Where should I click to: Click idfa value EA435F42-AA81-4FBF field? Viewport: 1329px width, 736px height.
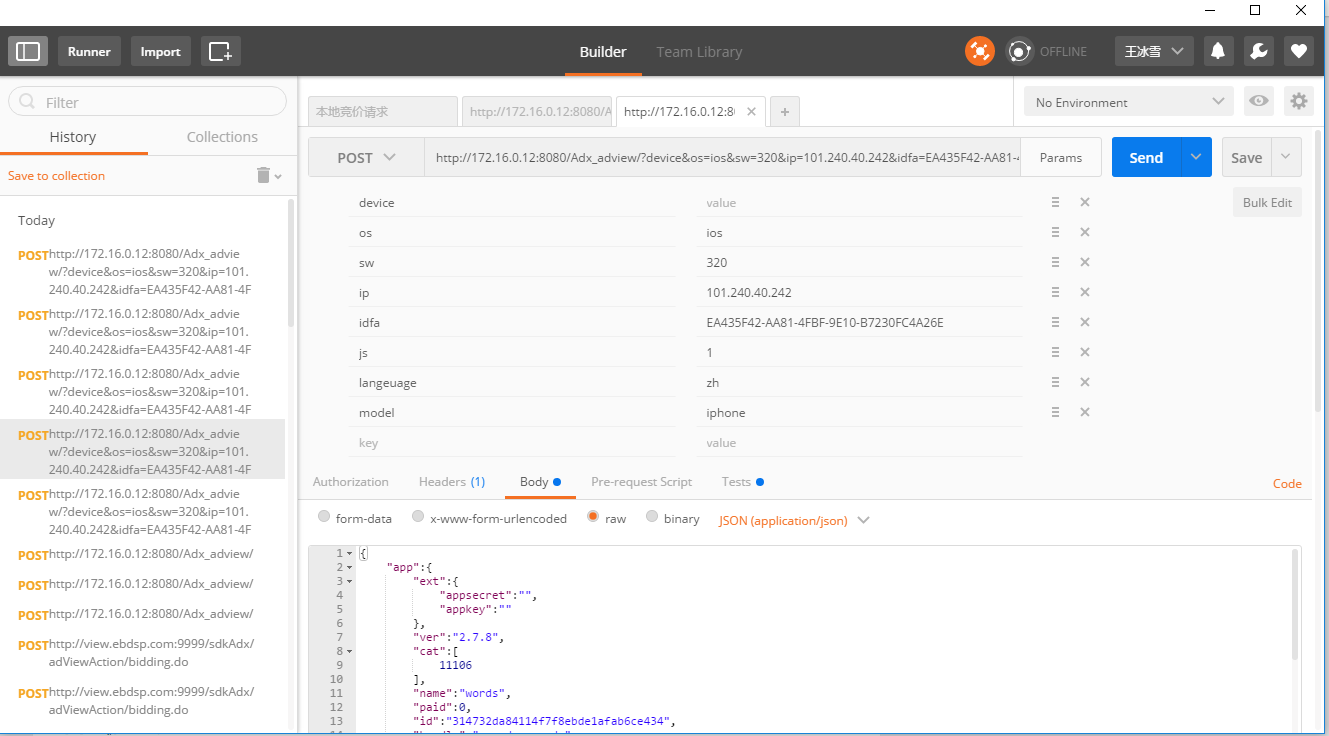pyautogui.click(x=860, y=322)
